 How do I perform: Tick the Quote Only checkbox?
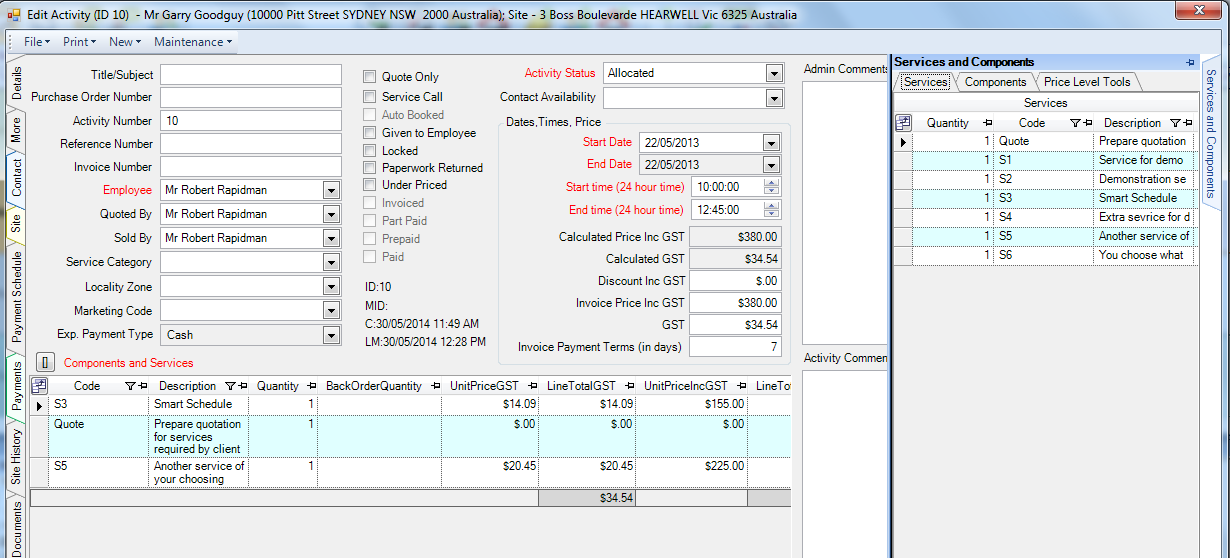tap(370, 77)
